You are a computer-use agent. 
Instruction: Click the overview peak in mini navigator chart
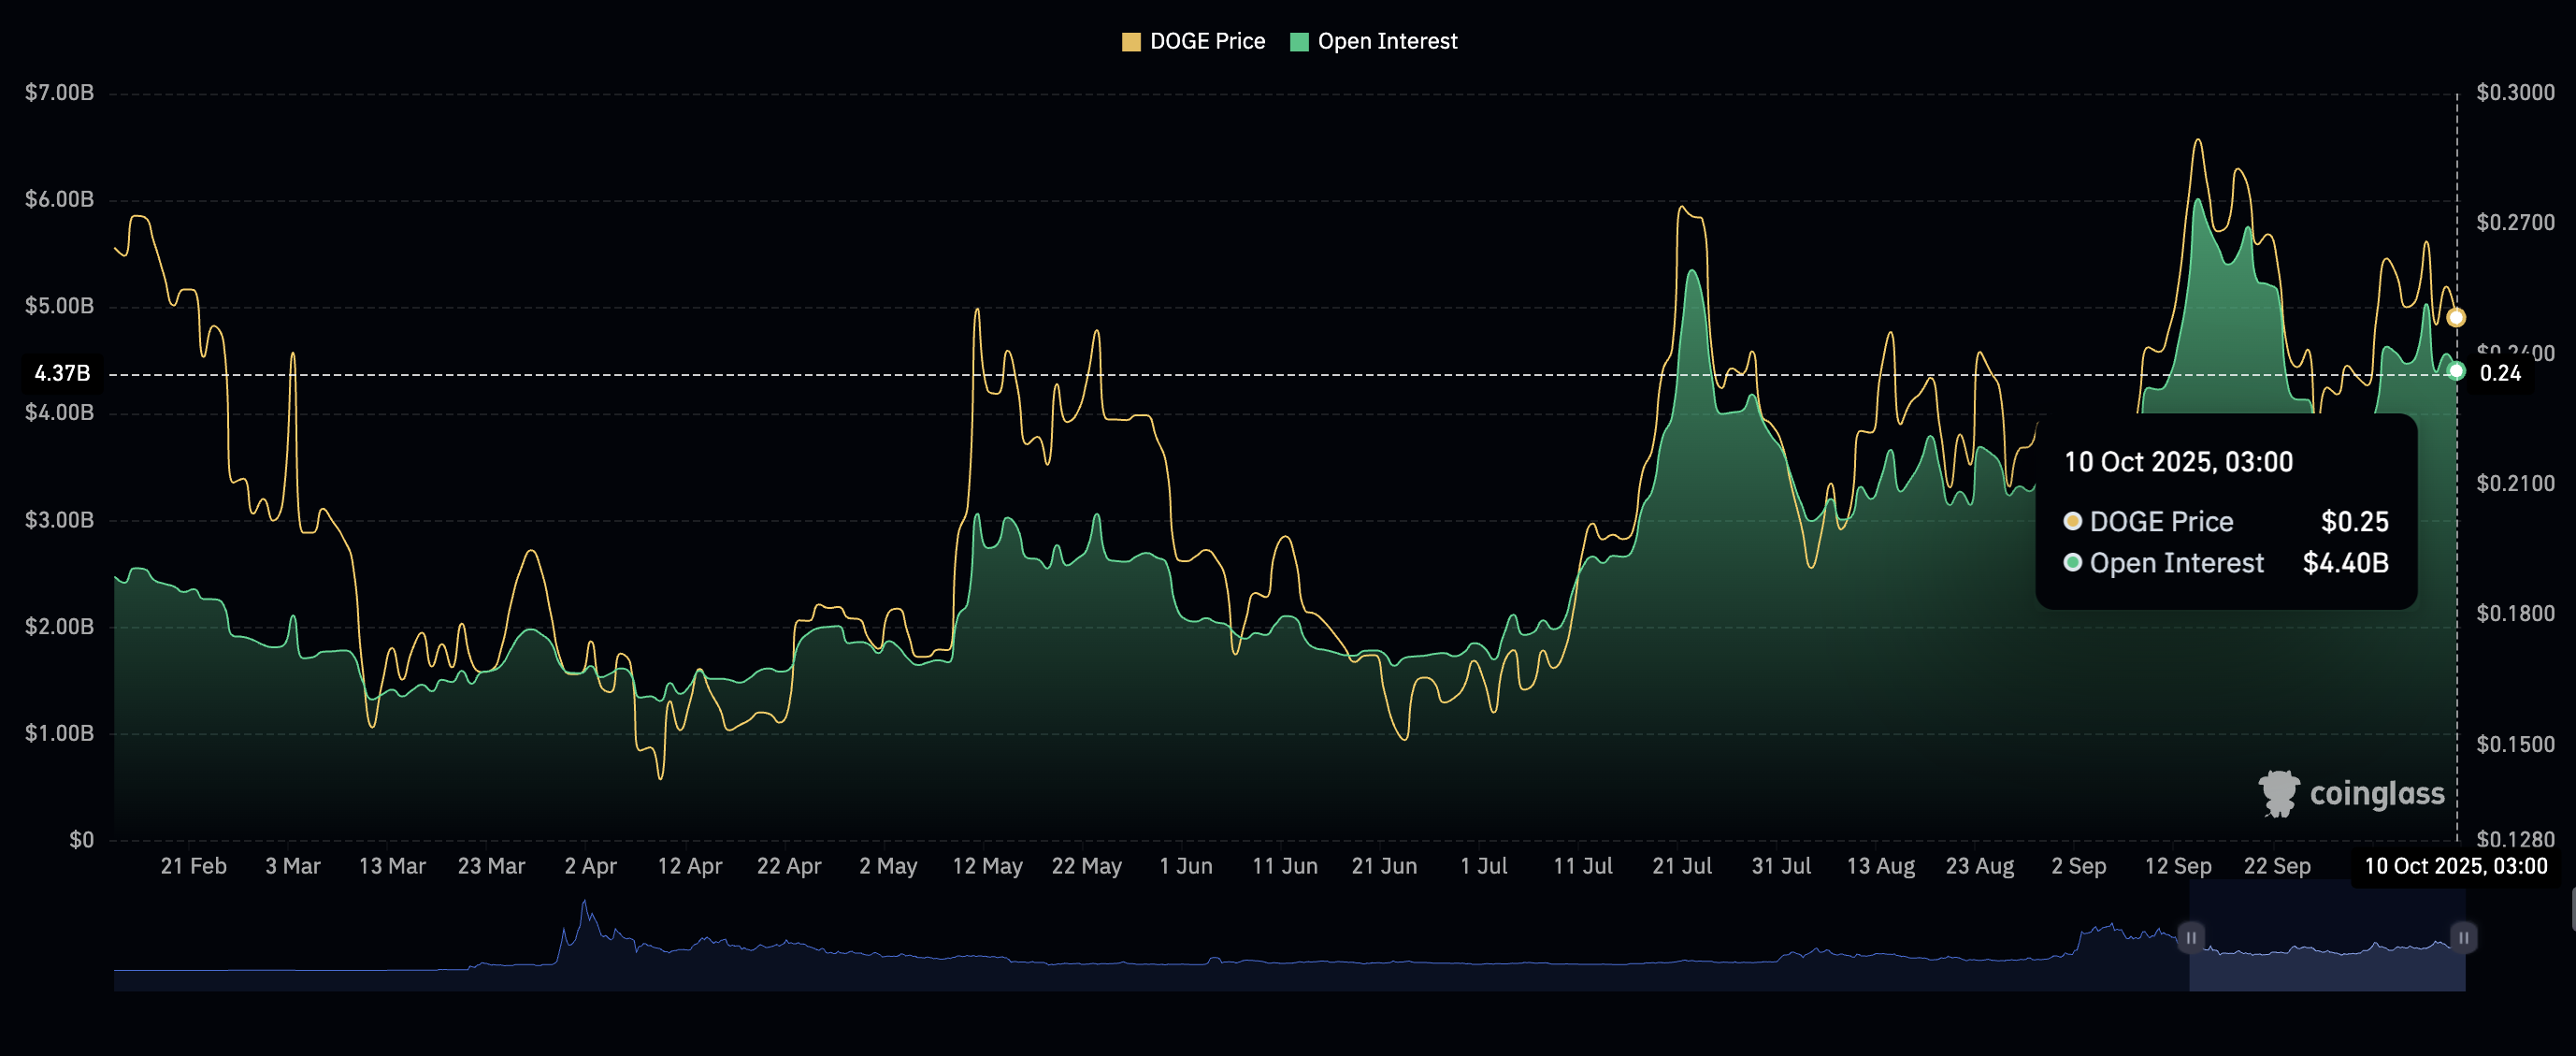pos(585,905)
